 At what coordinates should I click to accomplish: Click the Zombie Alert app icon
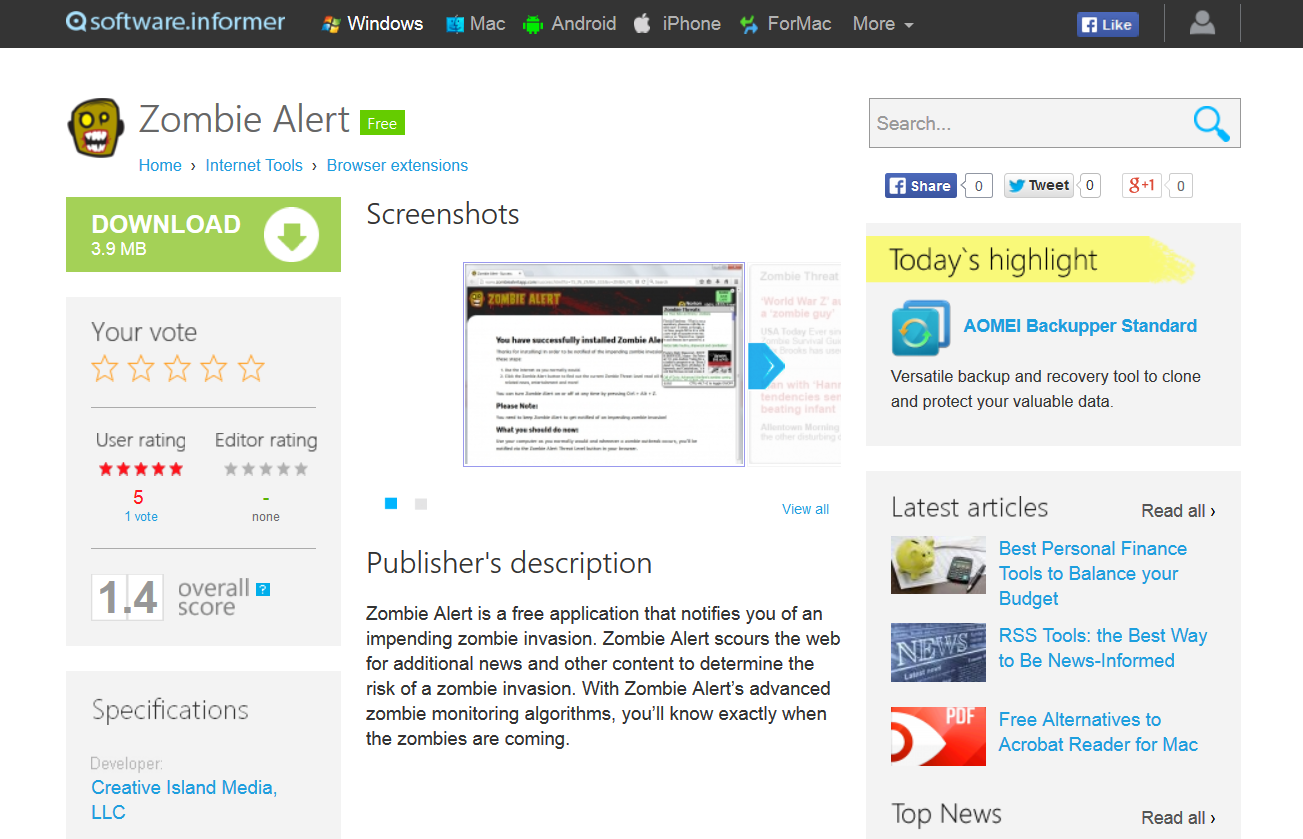96,127
